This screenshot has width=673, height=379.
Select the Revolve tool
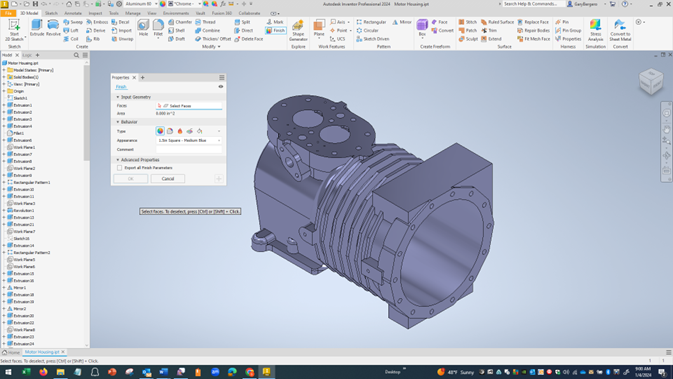point(53,27)
